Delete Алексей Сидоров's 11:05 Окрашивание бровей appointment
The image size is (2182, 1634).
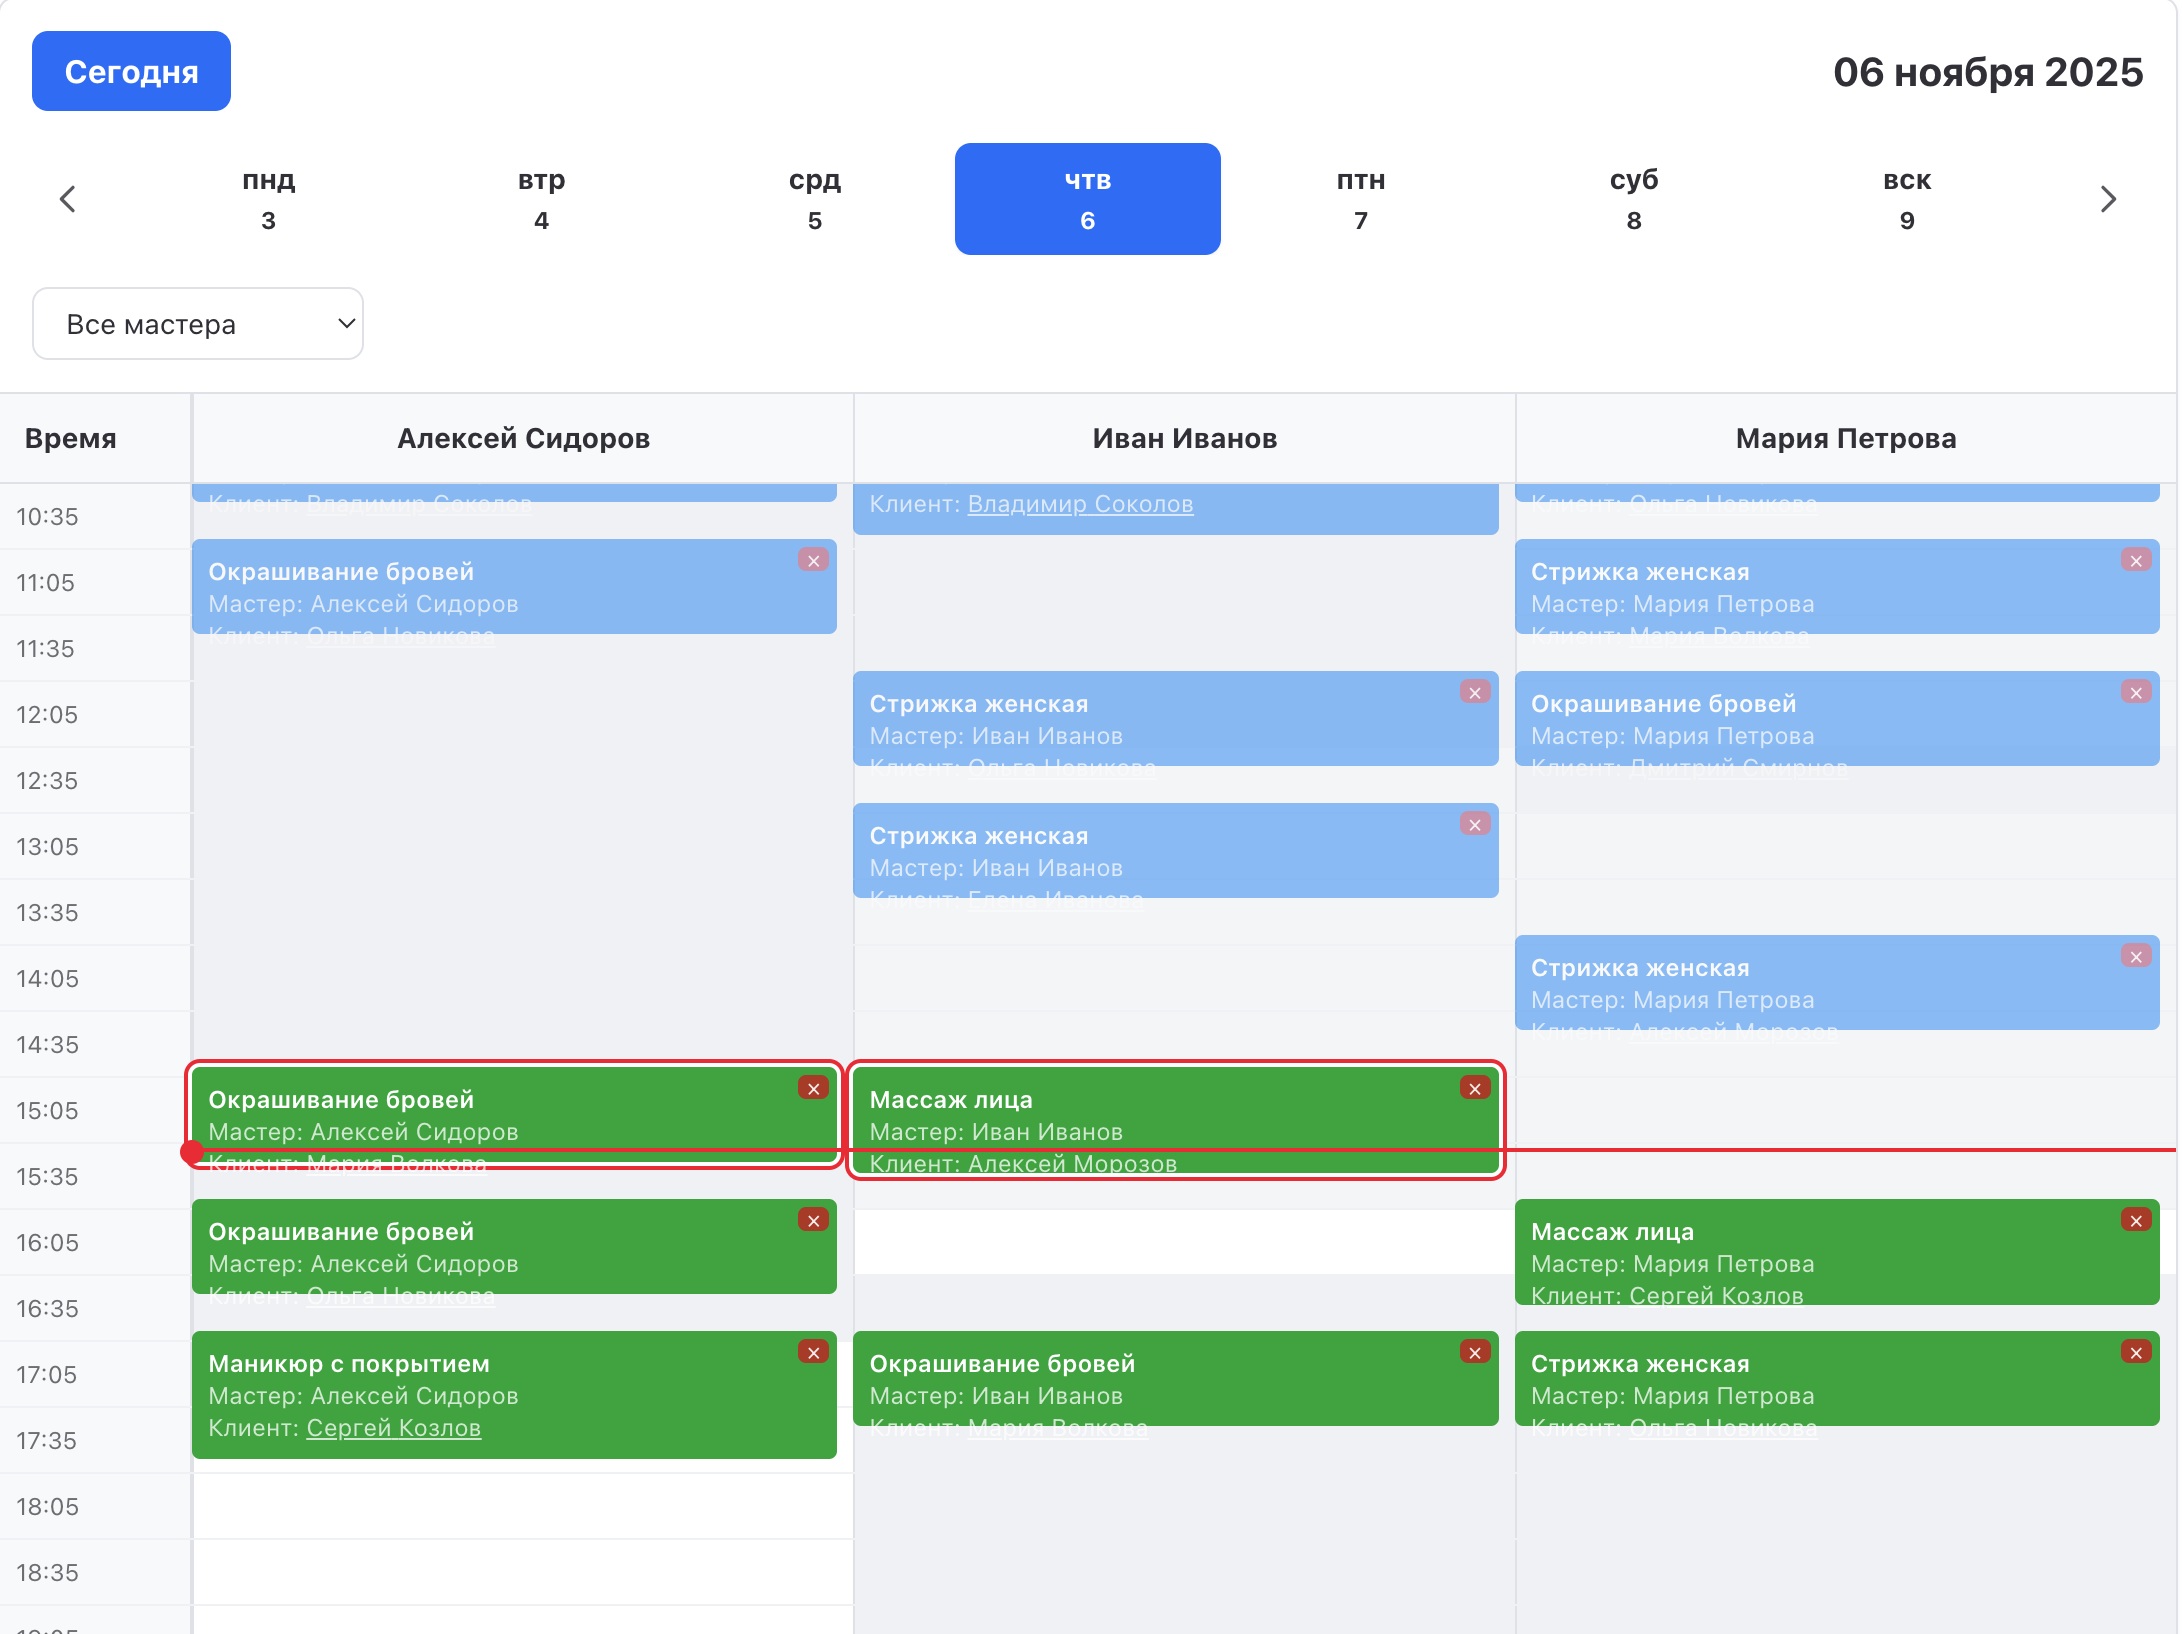click(813, 560)
